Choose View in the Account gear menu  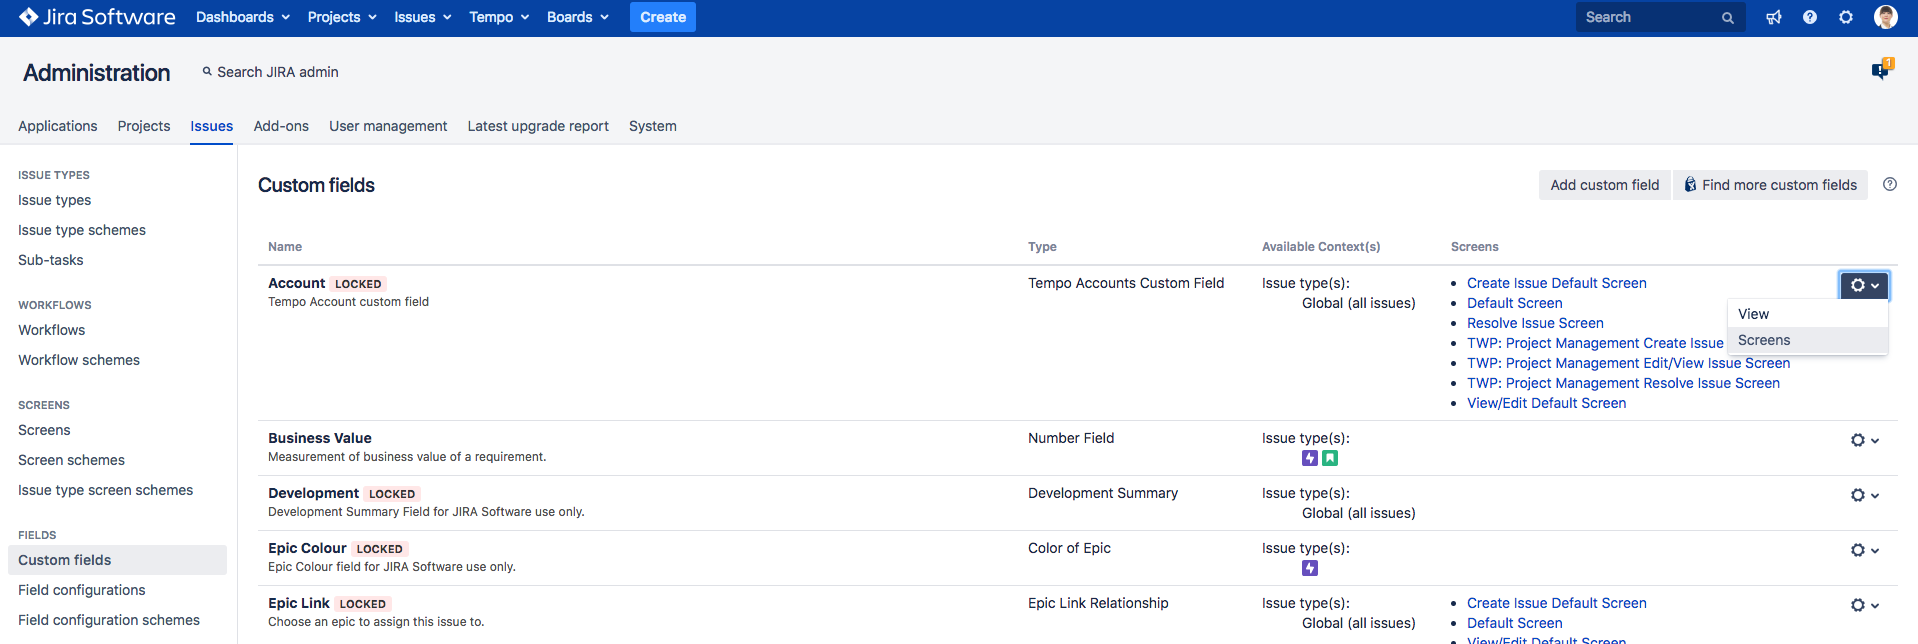(1753, 314)
